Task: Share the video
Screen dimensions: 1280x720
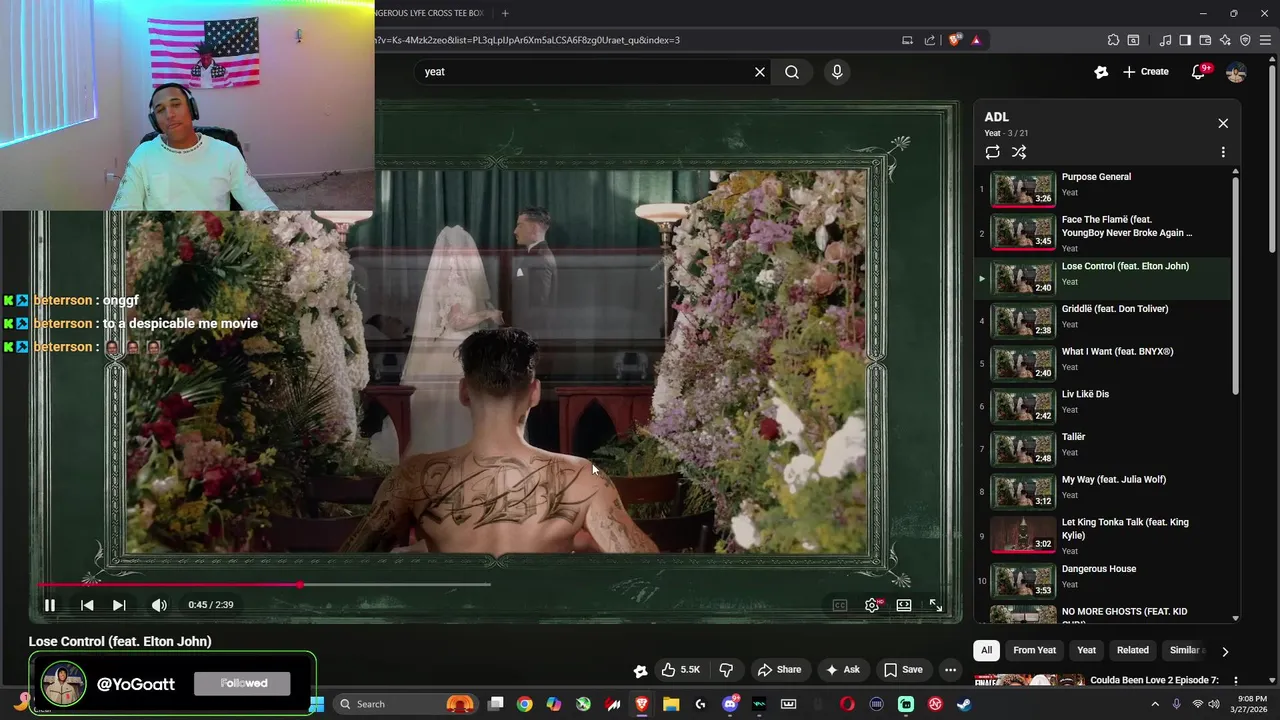Action: [779, 670]
